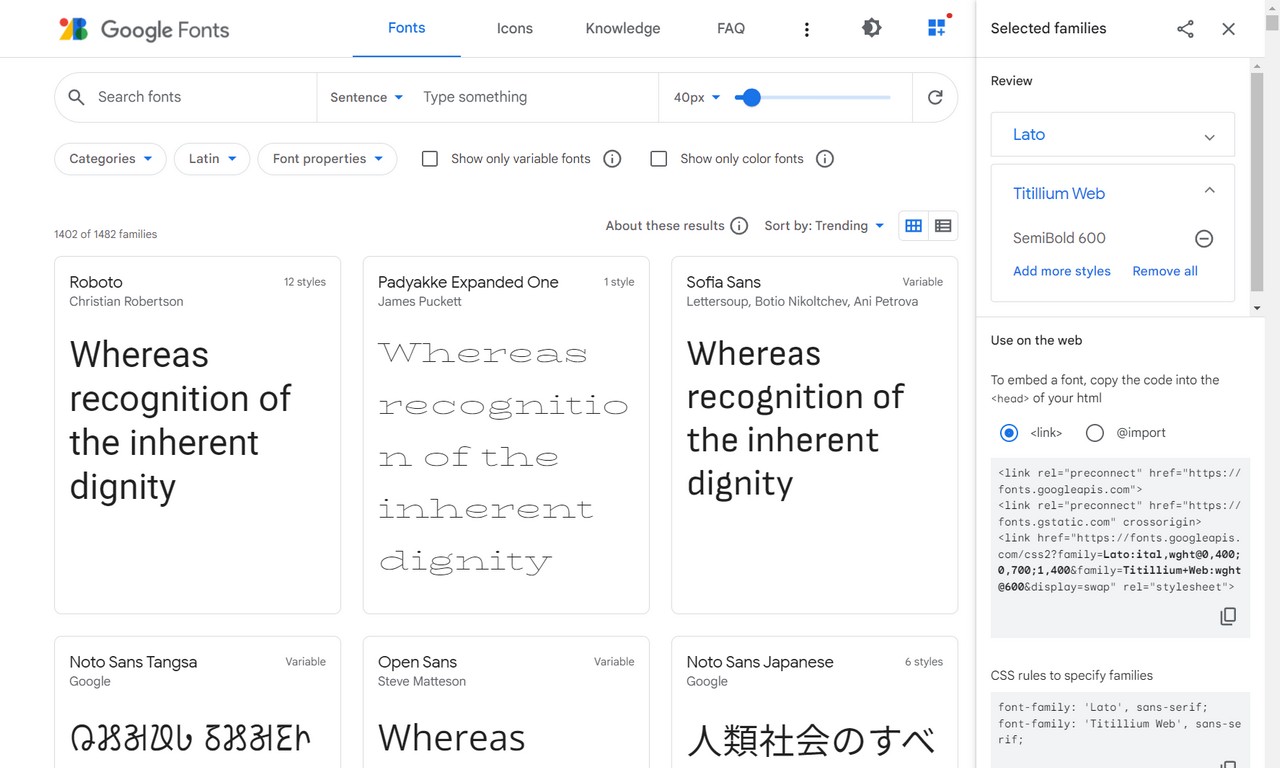Open the Noto Sans Tangsa font card
The width and height of the screenshot is (1280, 768).
(197, 702)
